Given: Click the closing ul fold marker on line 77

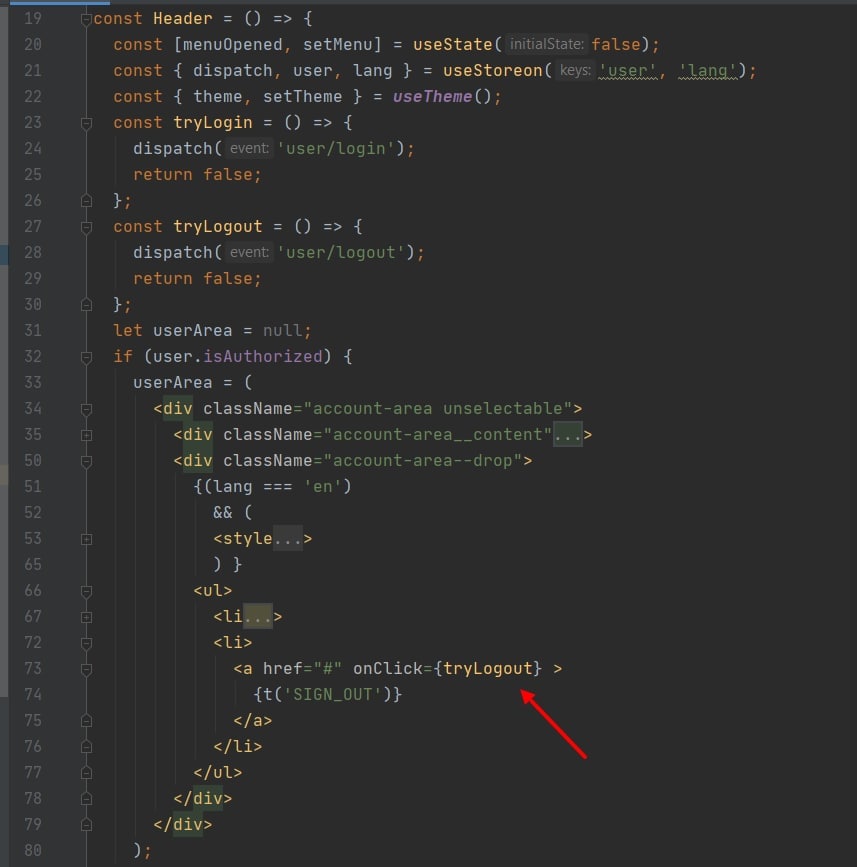Looking at the screenshot, I should point(86,772).
